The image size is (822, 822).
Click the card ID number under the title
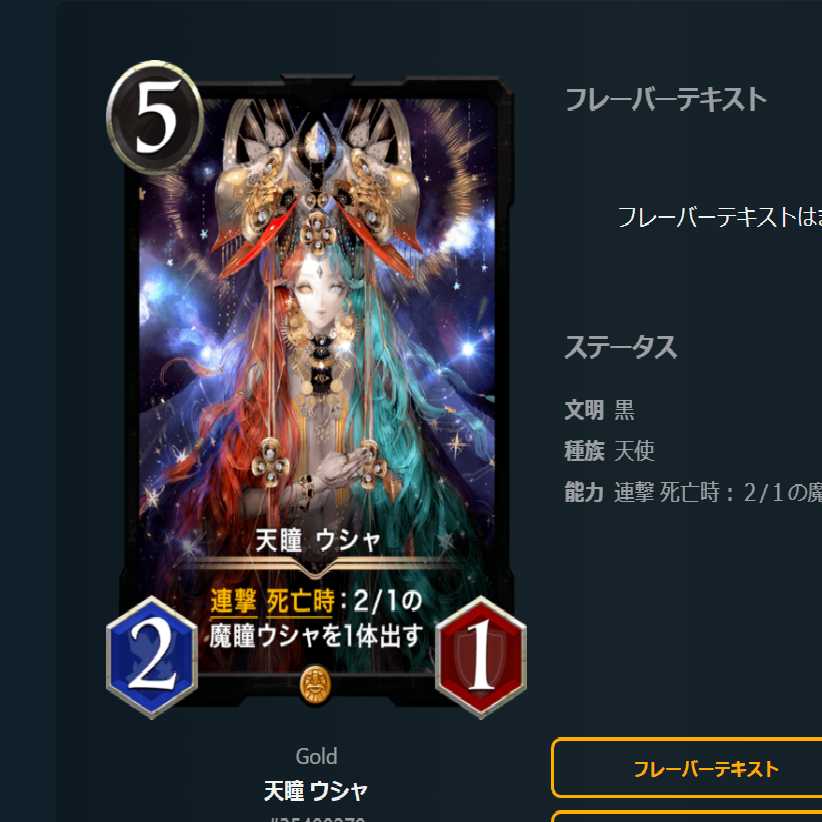tap(318, 819)
